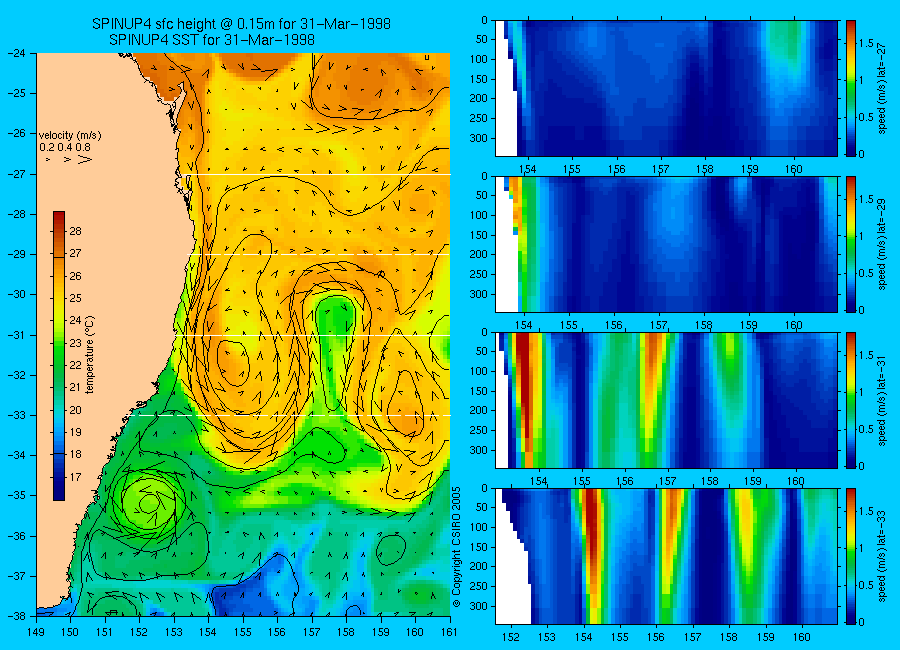Click the speed colorbar for lat=−31
900x650 pixels.
851,400
